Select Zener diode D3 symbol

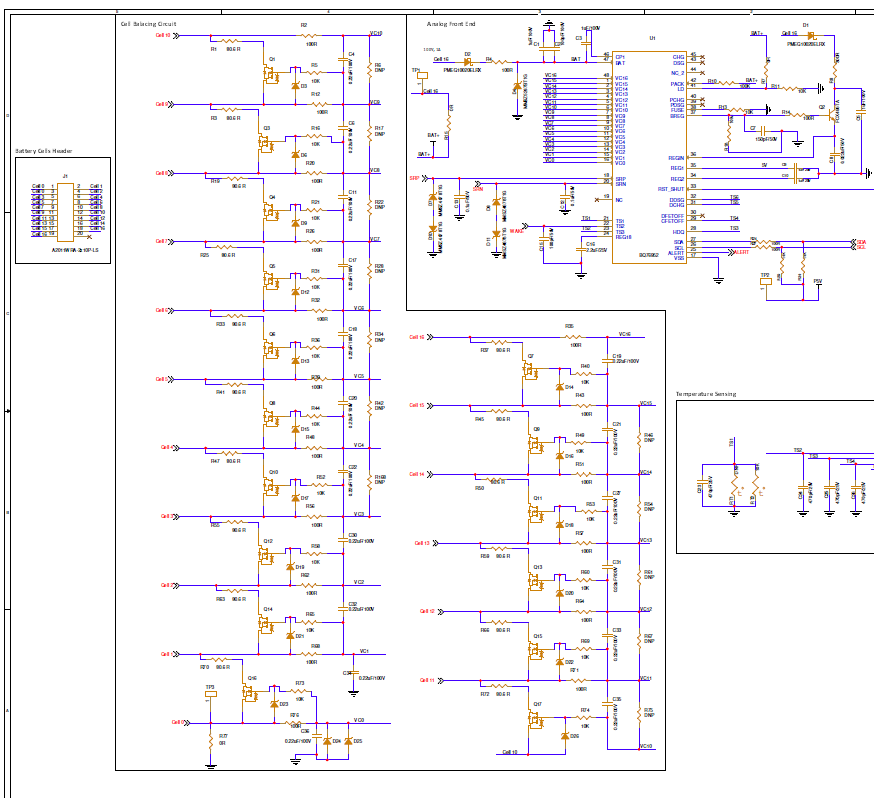point(295,86)
